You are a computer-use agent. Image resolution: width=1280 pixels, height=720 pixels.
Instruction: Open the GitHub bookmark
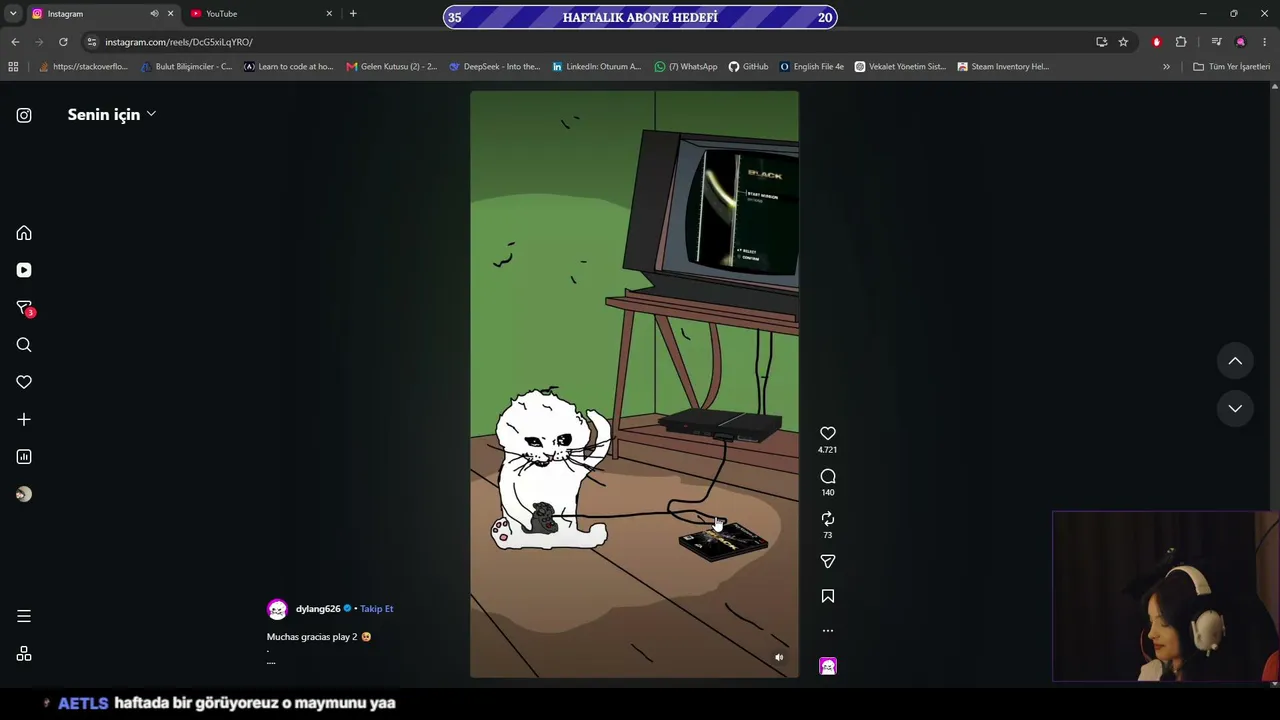pyautogui.click(x=748, y=67)
